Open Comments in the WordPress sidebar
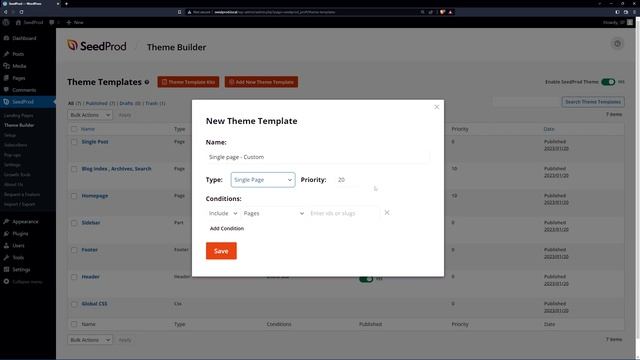Viewport: 640px width, 360px height. [24, 90]
